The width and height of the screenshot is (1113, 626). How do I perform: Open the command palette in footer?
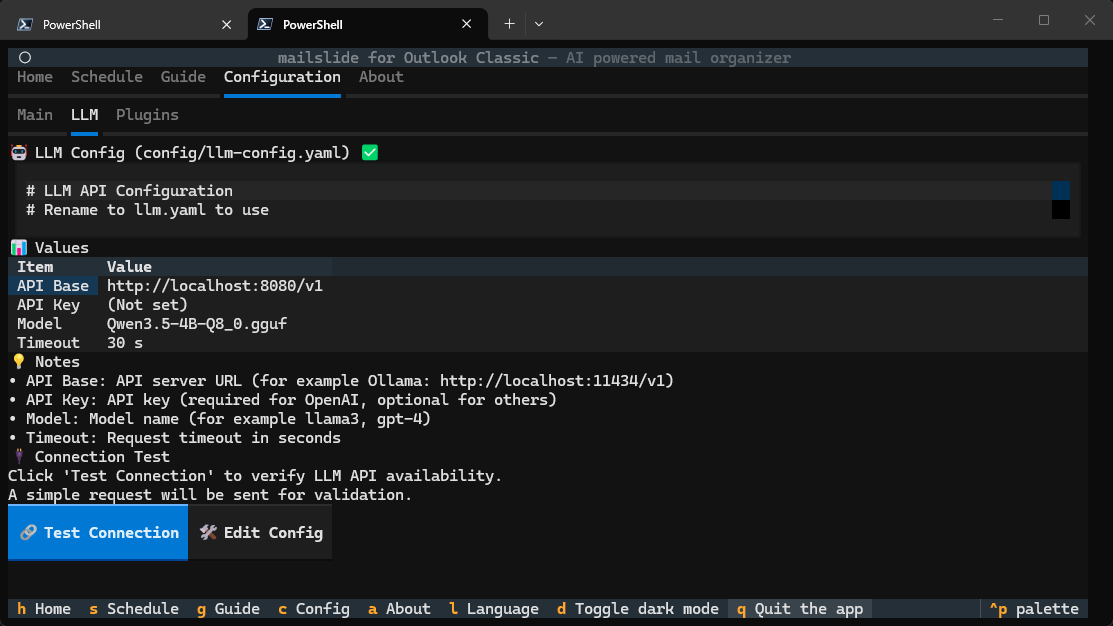click(1034, 609)
